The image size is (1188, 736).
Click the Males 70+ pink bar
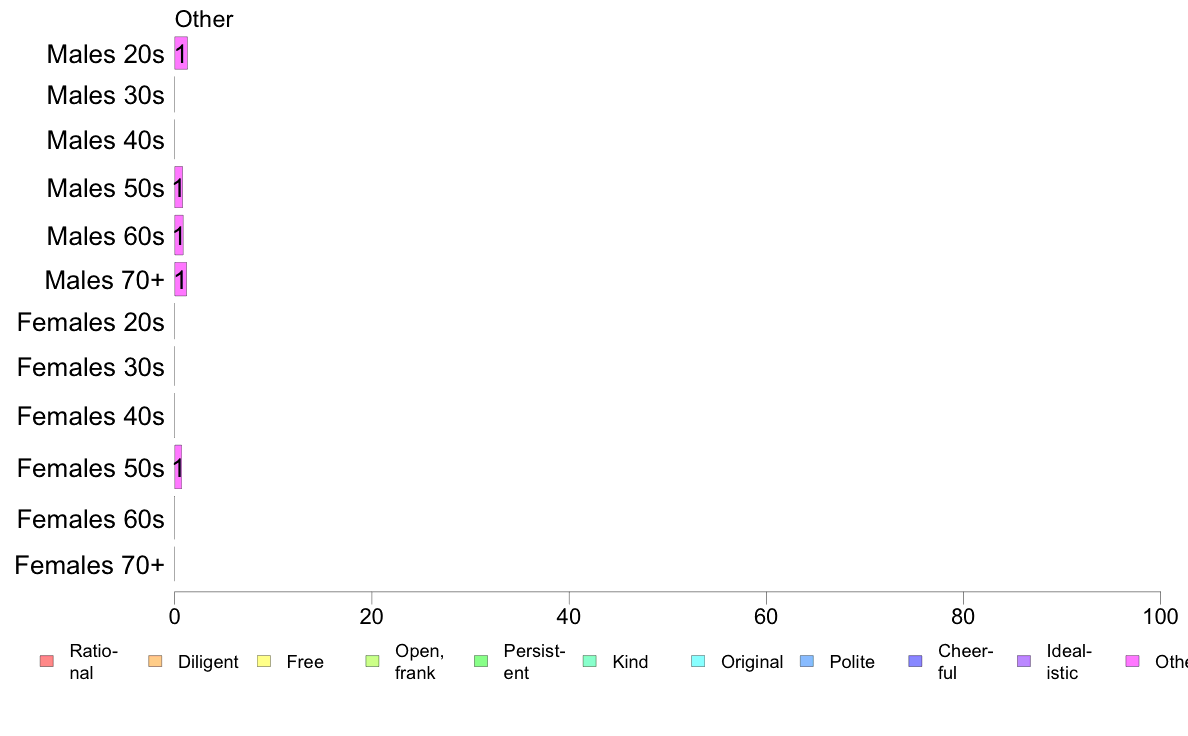[180, 280]
